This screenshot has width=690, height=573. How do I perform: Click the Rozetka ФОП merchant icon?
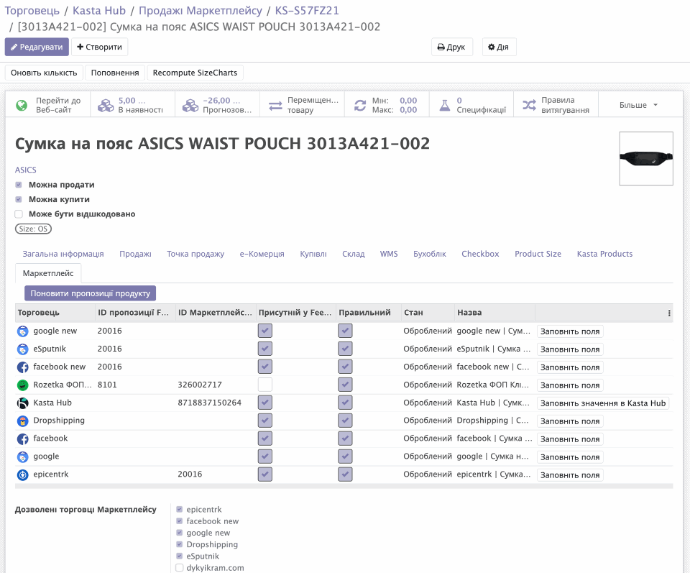[22, 385]
